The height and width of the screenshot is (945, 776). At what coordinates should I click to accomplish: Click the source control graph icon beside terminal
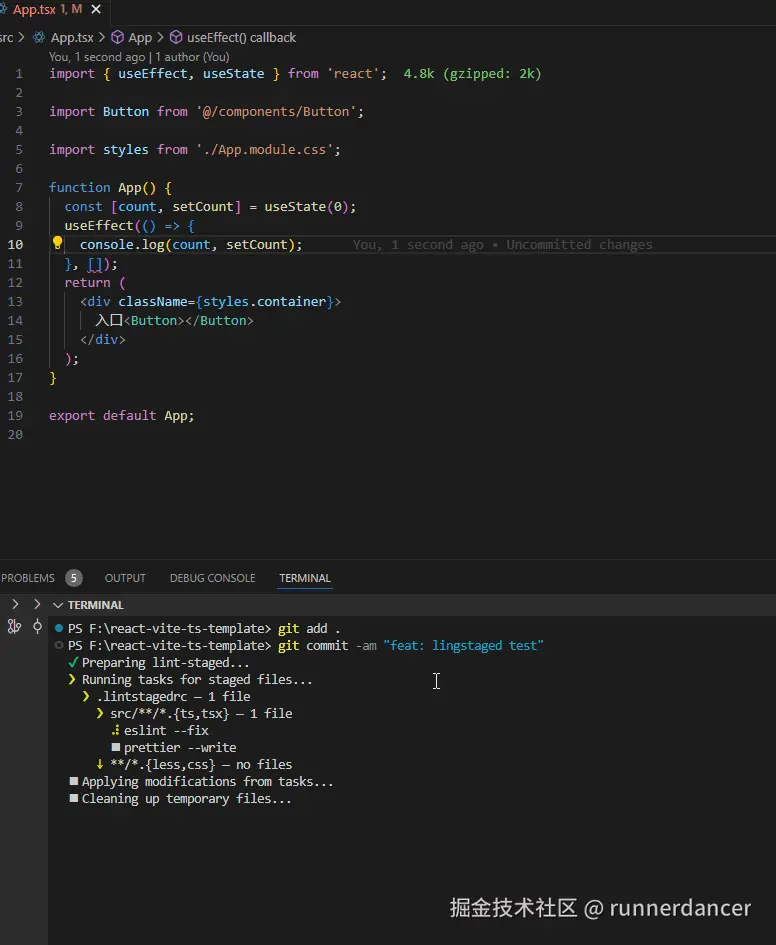(x=14, y=627)
